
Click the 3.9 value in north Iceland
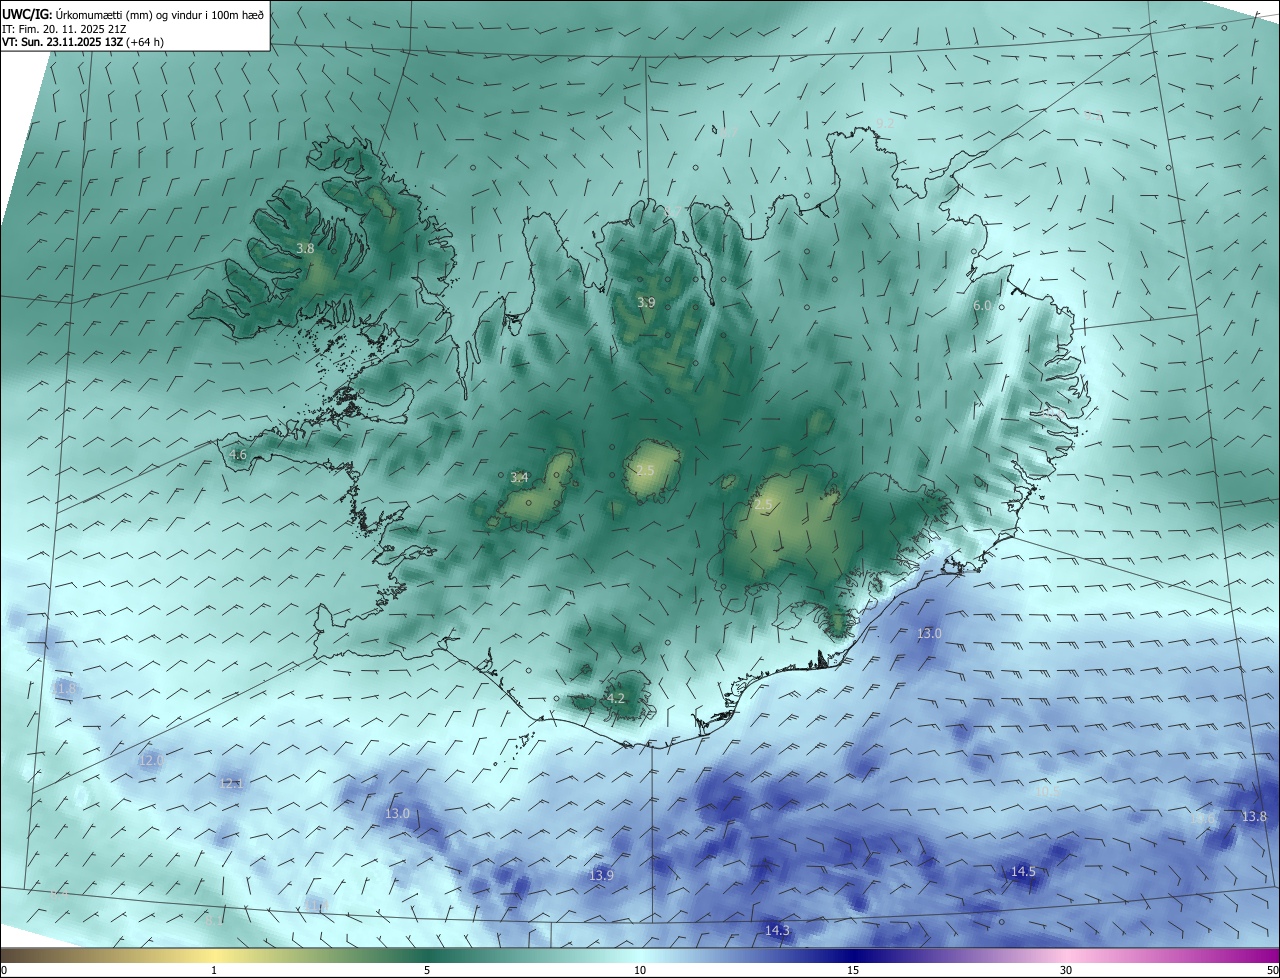point(647,302)
